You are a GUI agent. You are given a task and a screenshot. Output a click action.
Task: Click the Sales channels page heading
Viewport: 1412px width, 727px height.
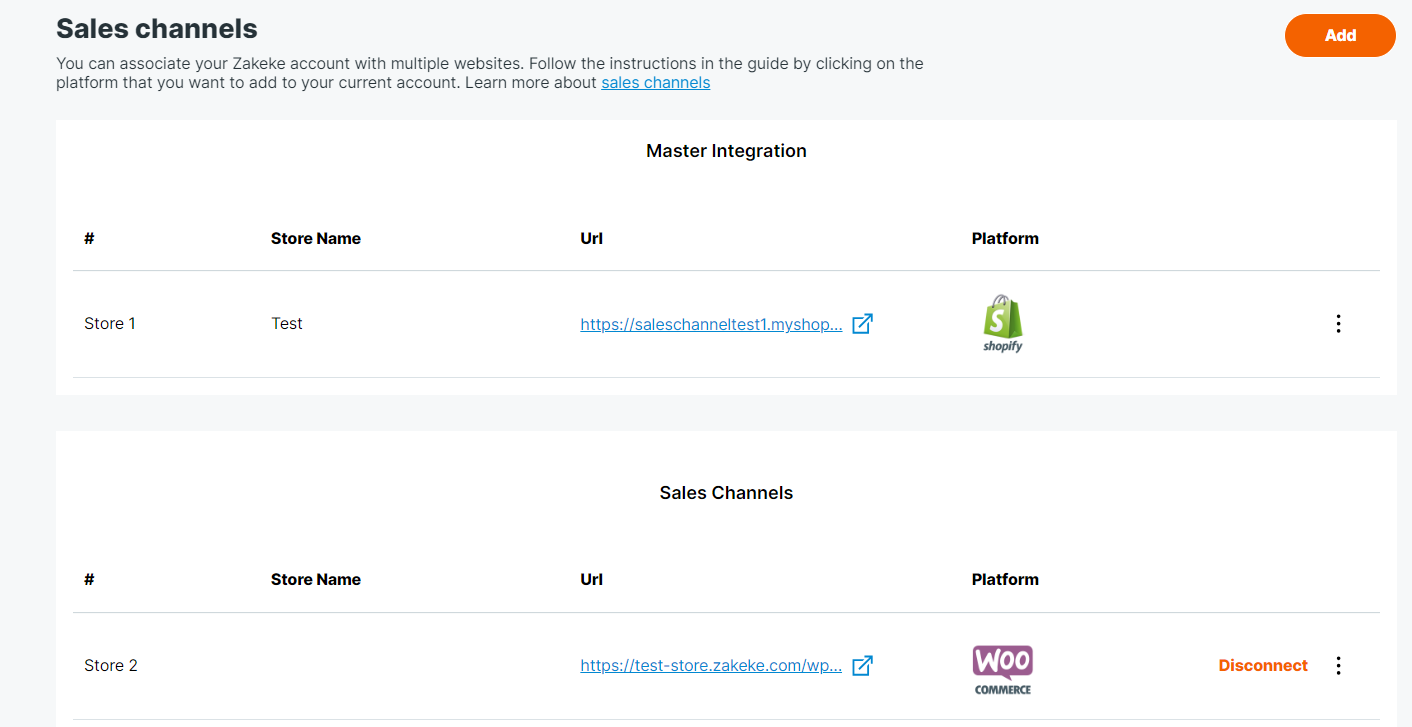click(x=157, y=29)
